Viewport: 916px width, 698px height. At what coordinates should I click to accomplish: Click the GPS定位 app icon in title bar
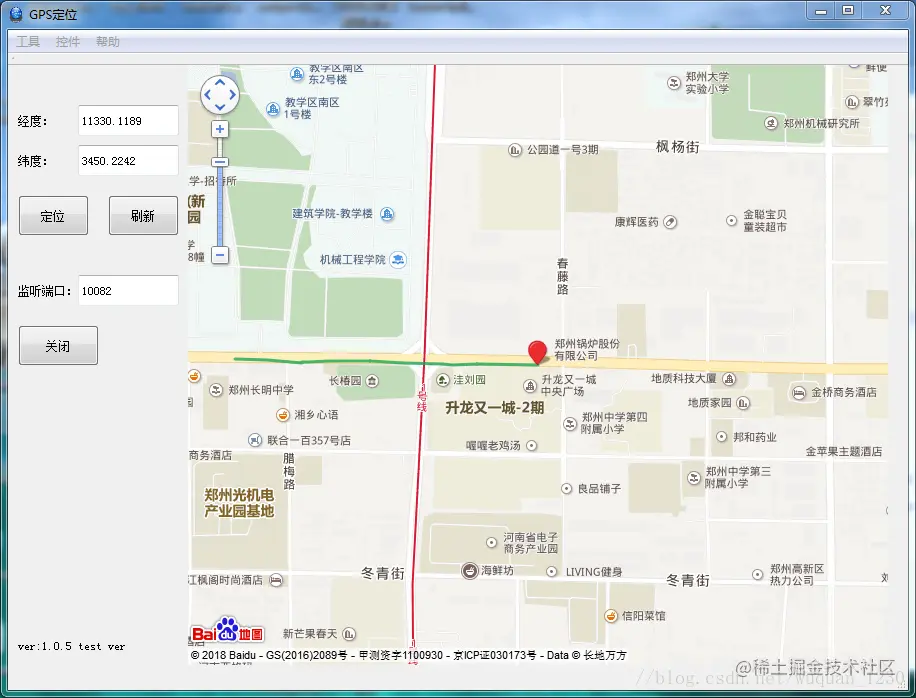(x=16, y=14)
